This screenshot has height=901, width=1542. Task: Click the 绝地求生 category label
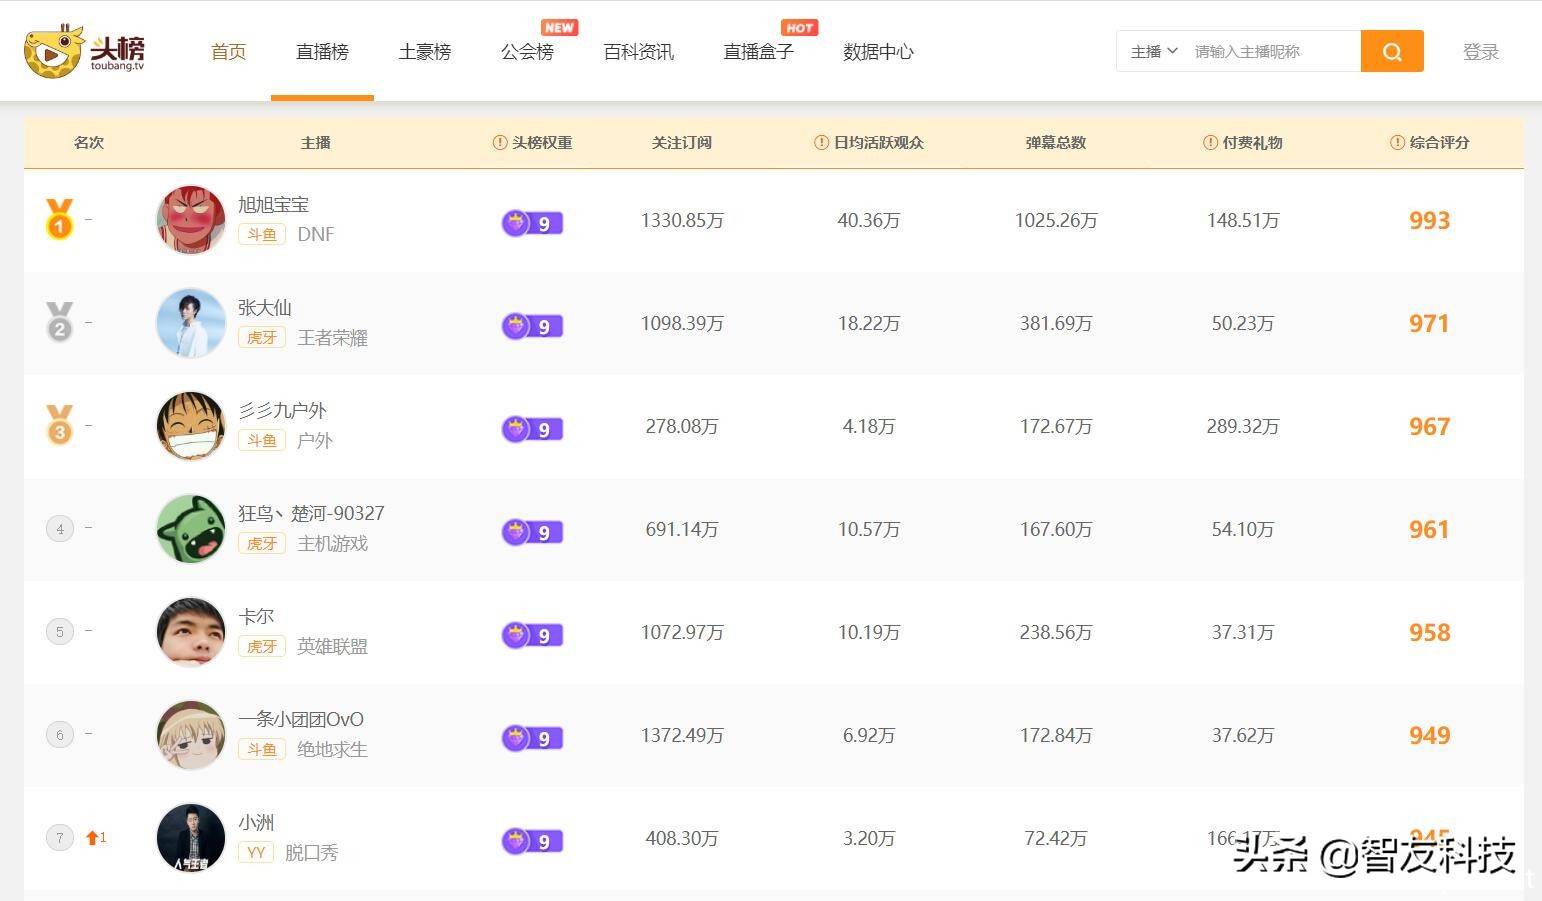333,750
